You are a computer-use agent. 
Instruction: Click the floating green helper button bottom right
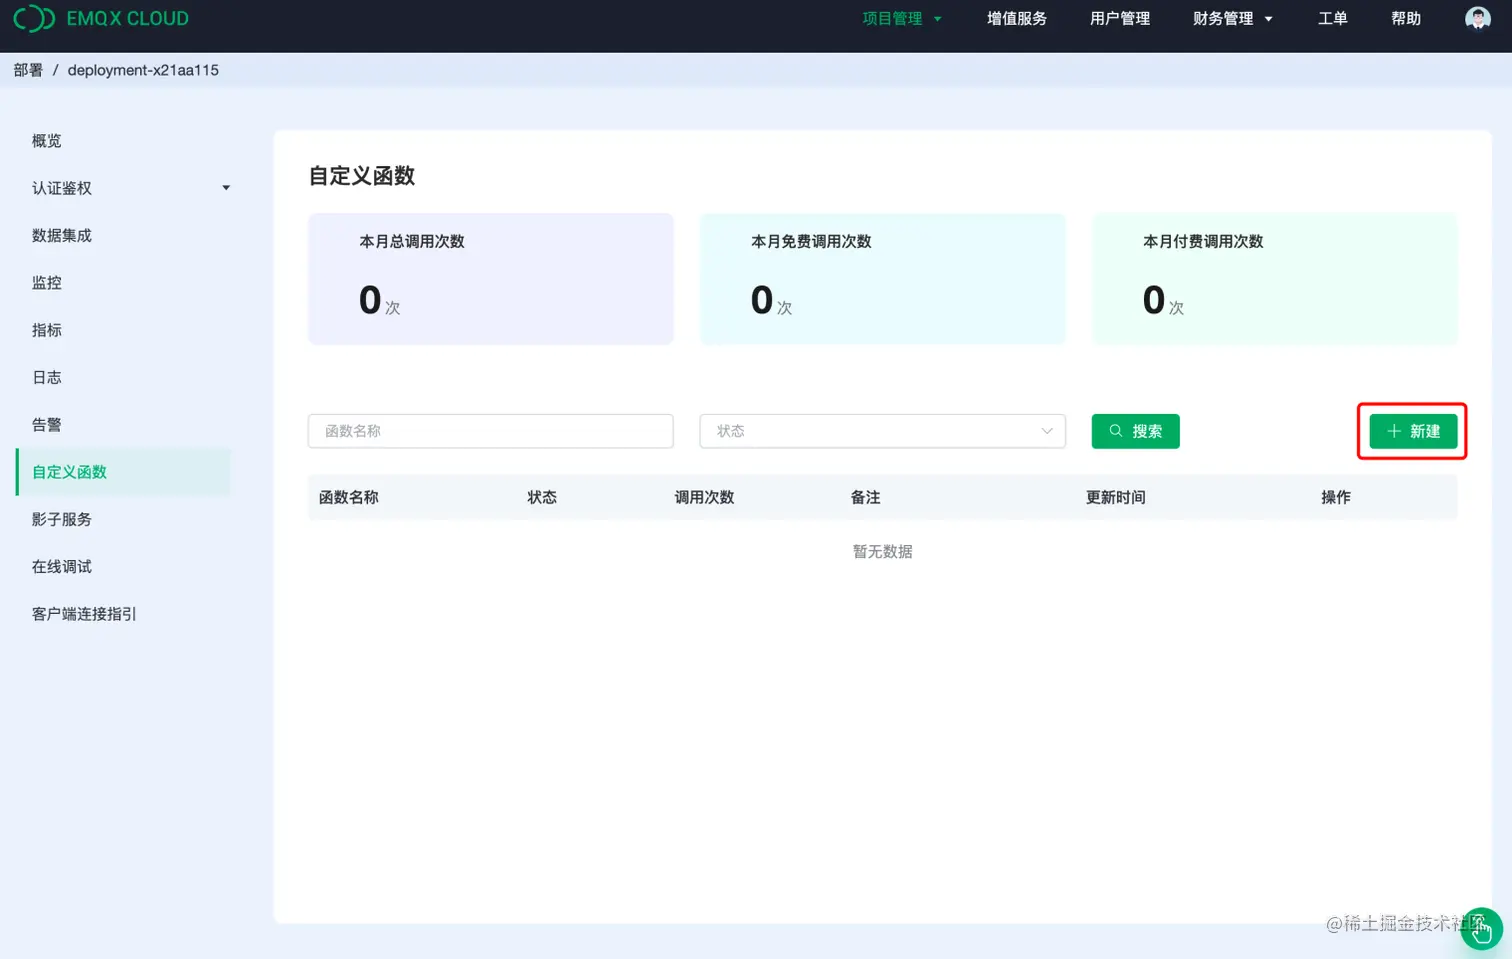click(1482, 929)
